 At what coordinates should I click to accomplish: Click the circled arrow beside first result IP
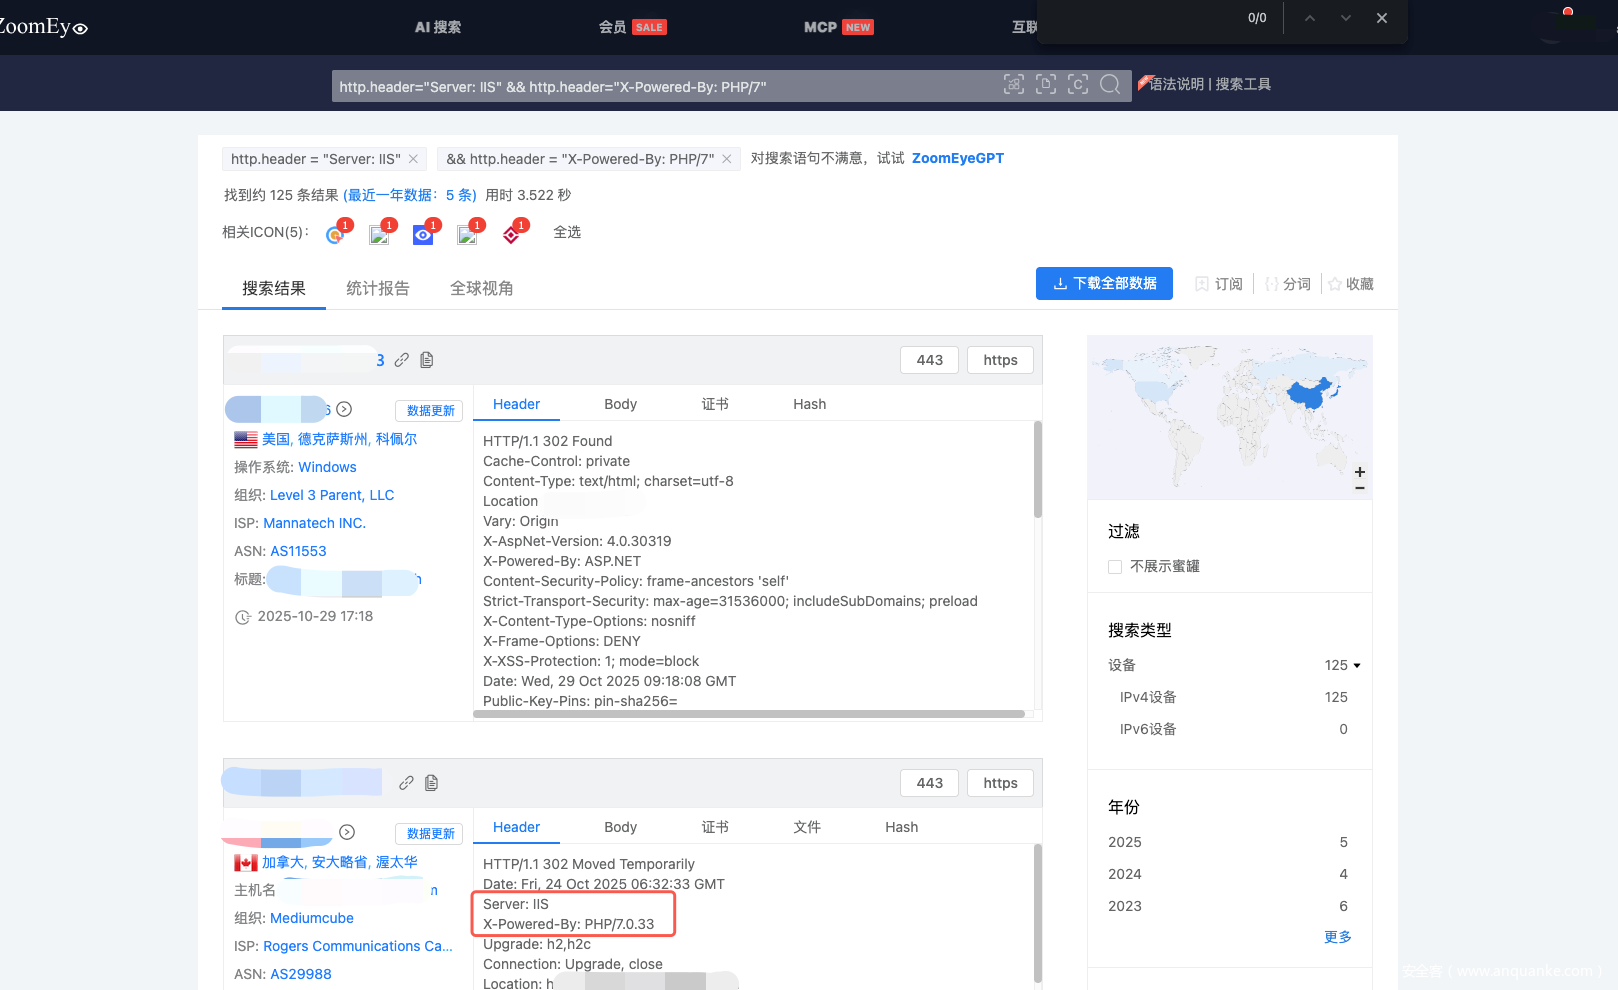click(344, 409)
